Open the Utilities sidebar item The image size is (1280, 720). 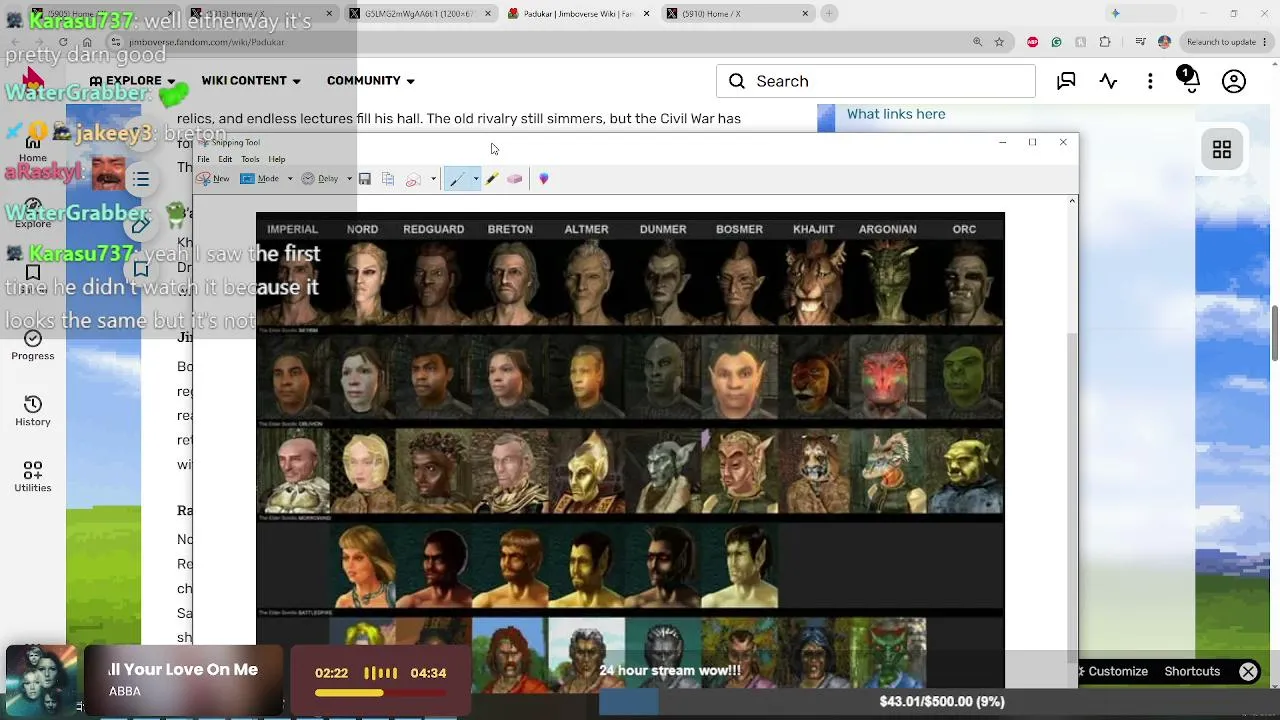click(x=33, y=477)
